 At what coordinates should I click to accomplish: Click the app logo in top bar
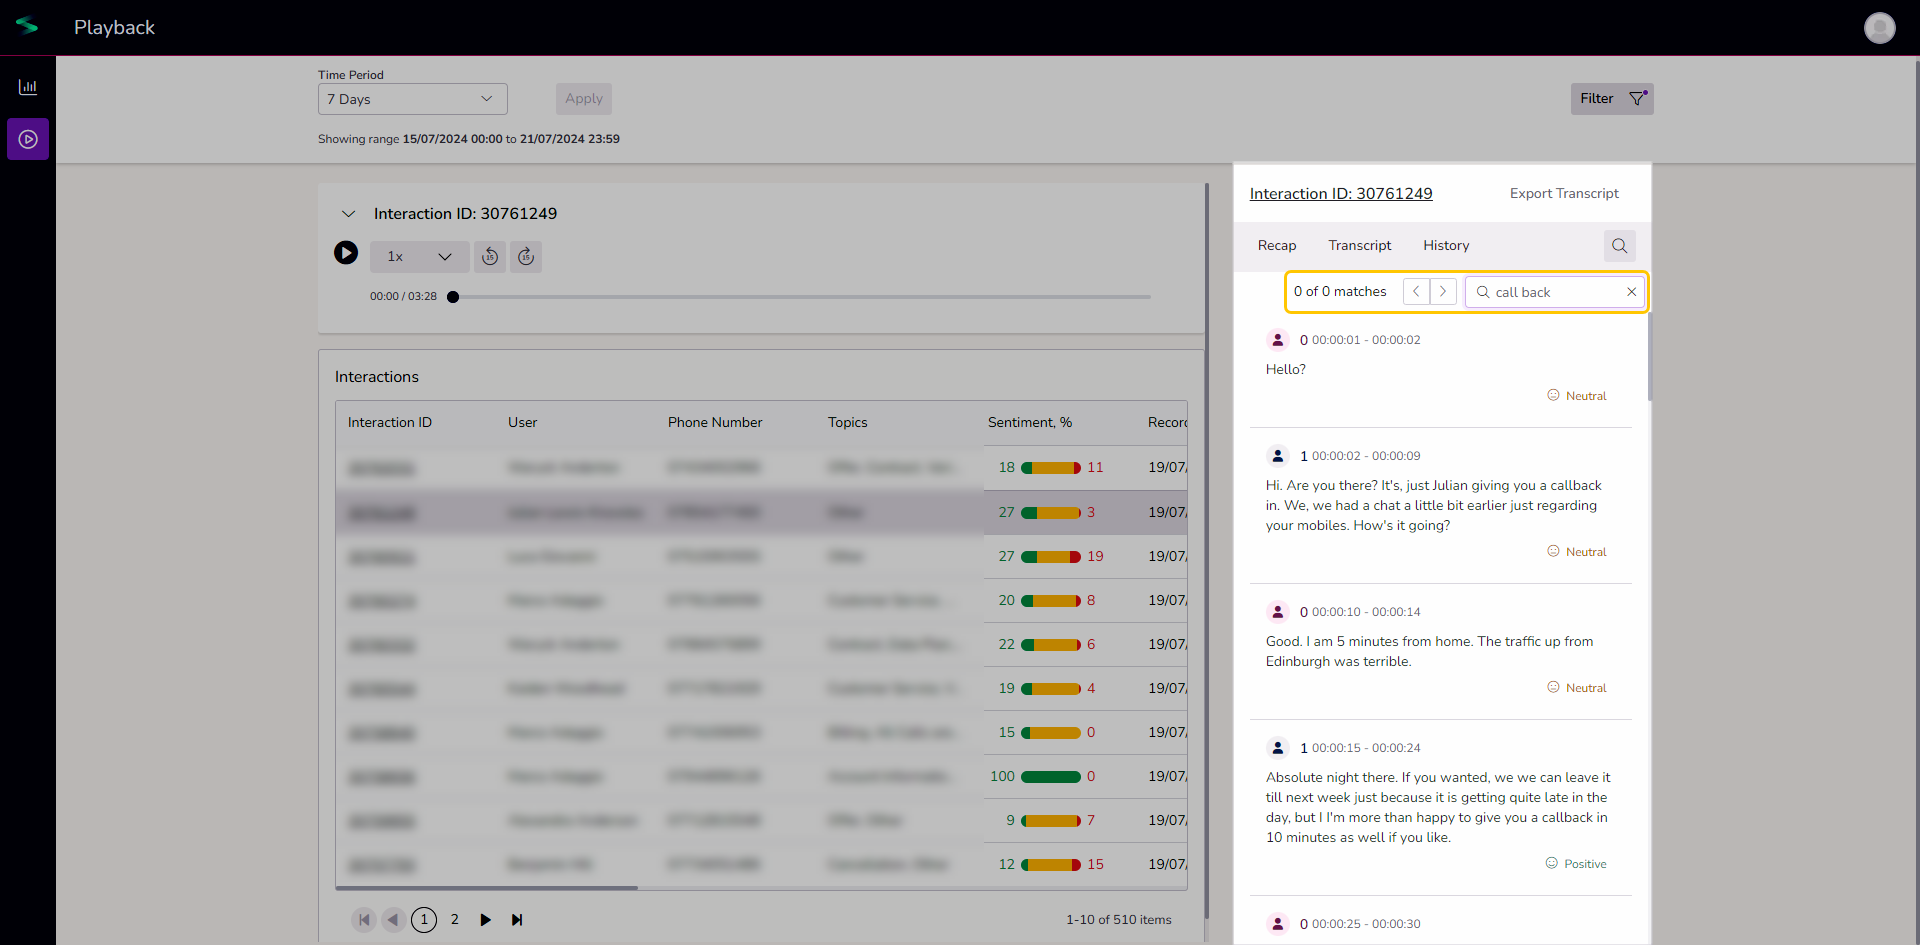pos(27,27)
